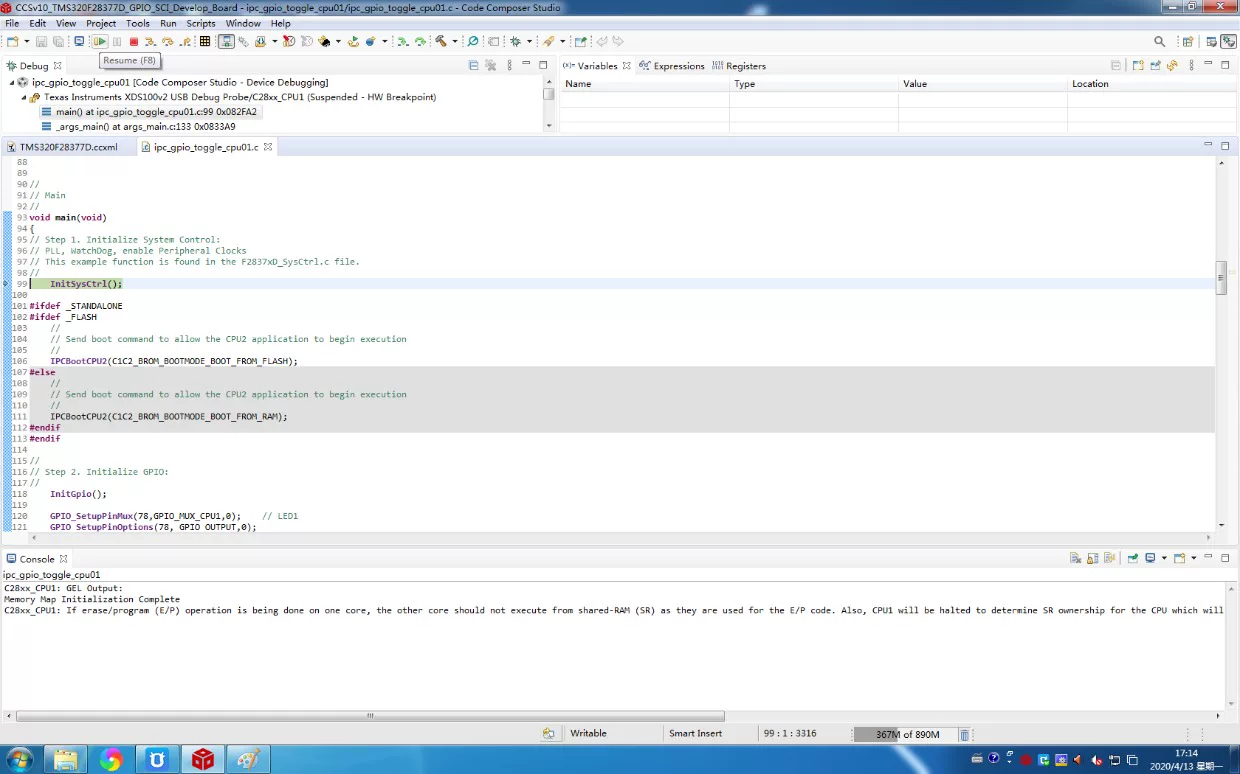Open the Windows Start button
The height and width of the screenshot is (774, 1240).
[x=20, y=760]
